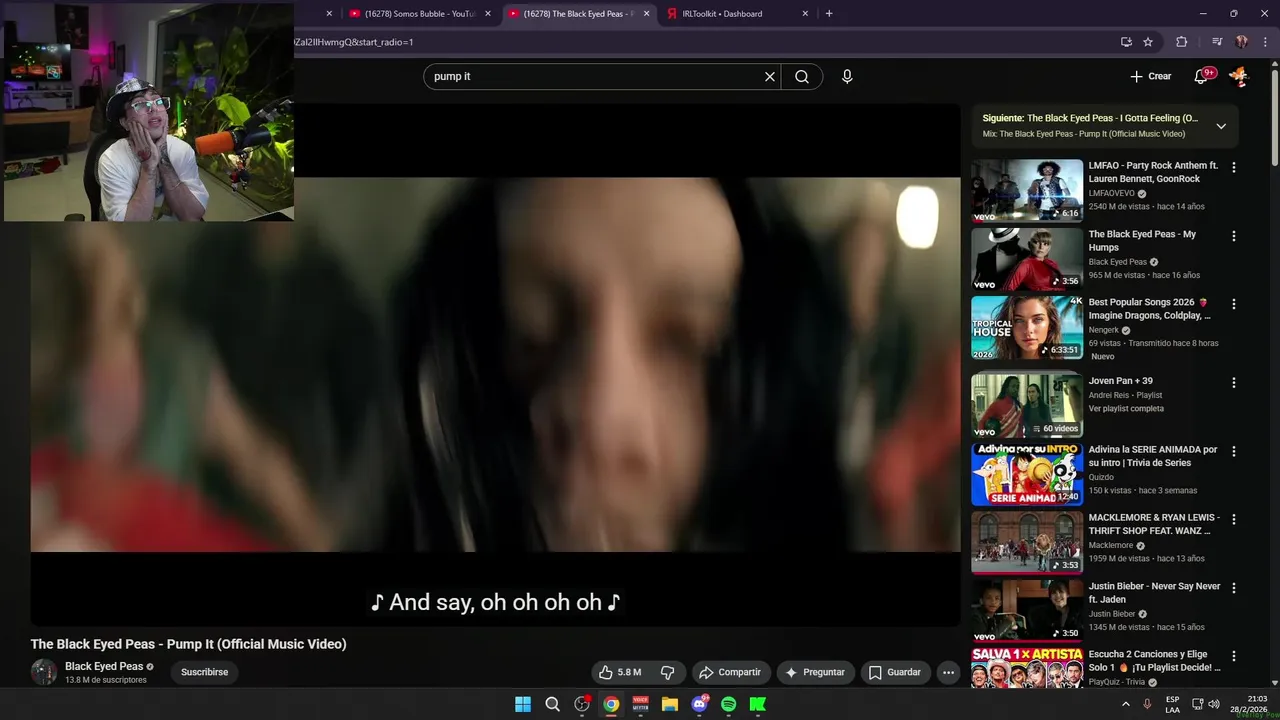Click the Guardar save button

click(895, 673)
